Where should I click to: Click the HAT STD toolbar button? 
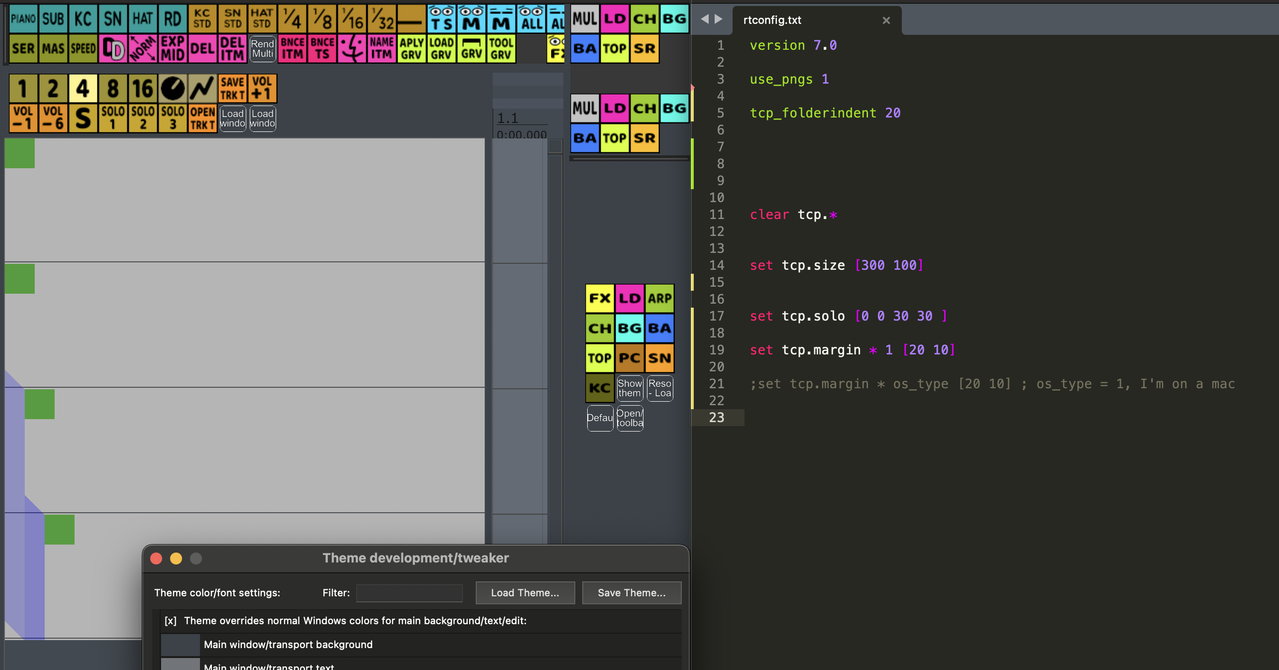[x=262, y=18]
